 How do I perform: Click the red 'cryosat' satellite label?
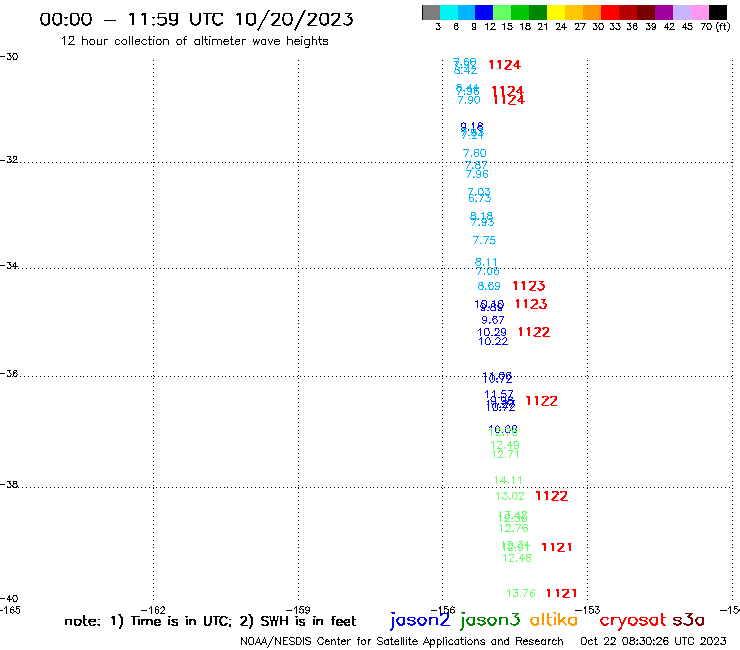pyautogui.click(x=633, y=620)
